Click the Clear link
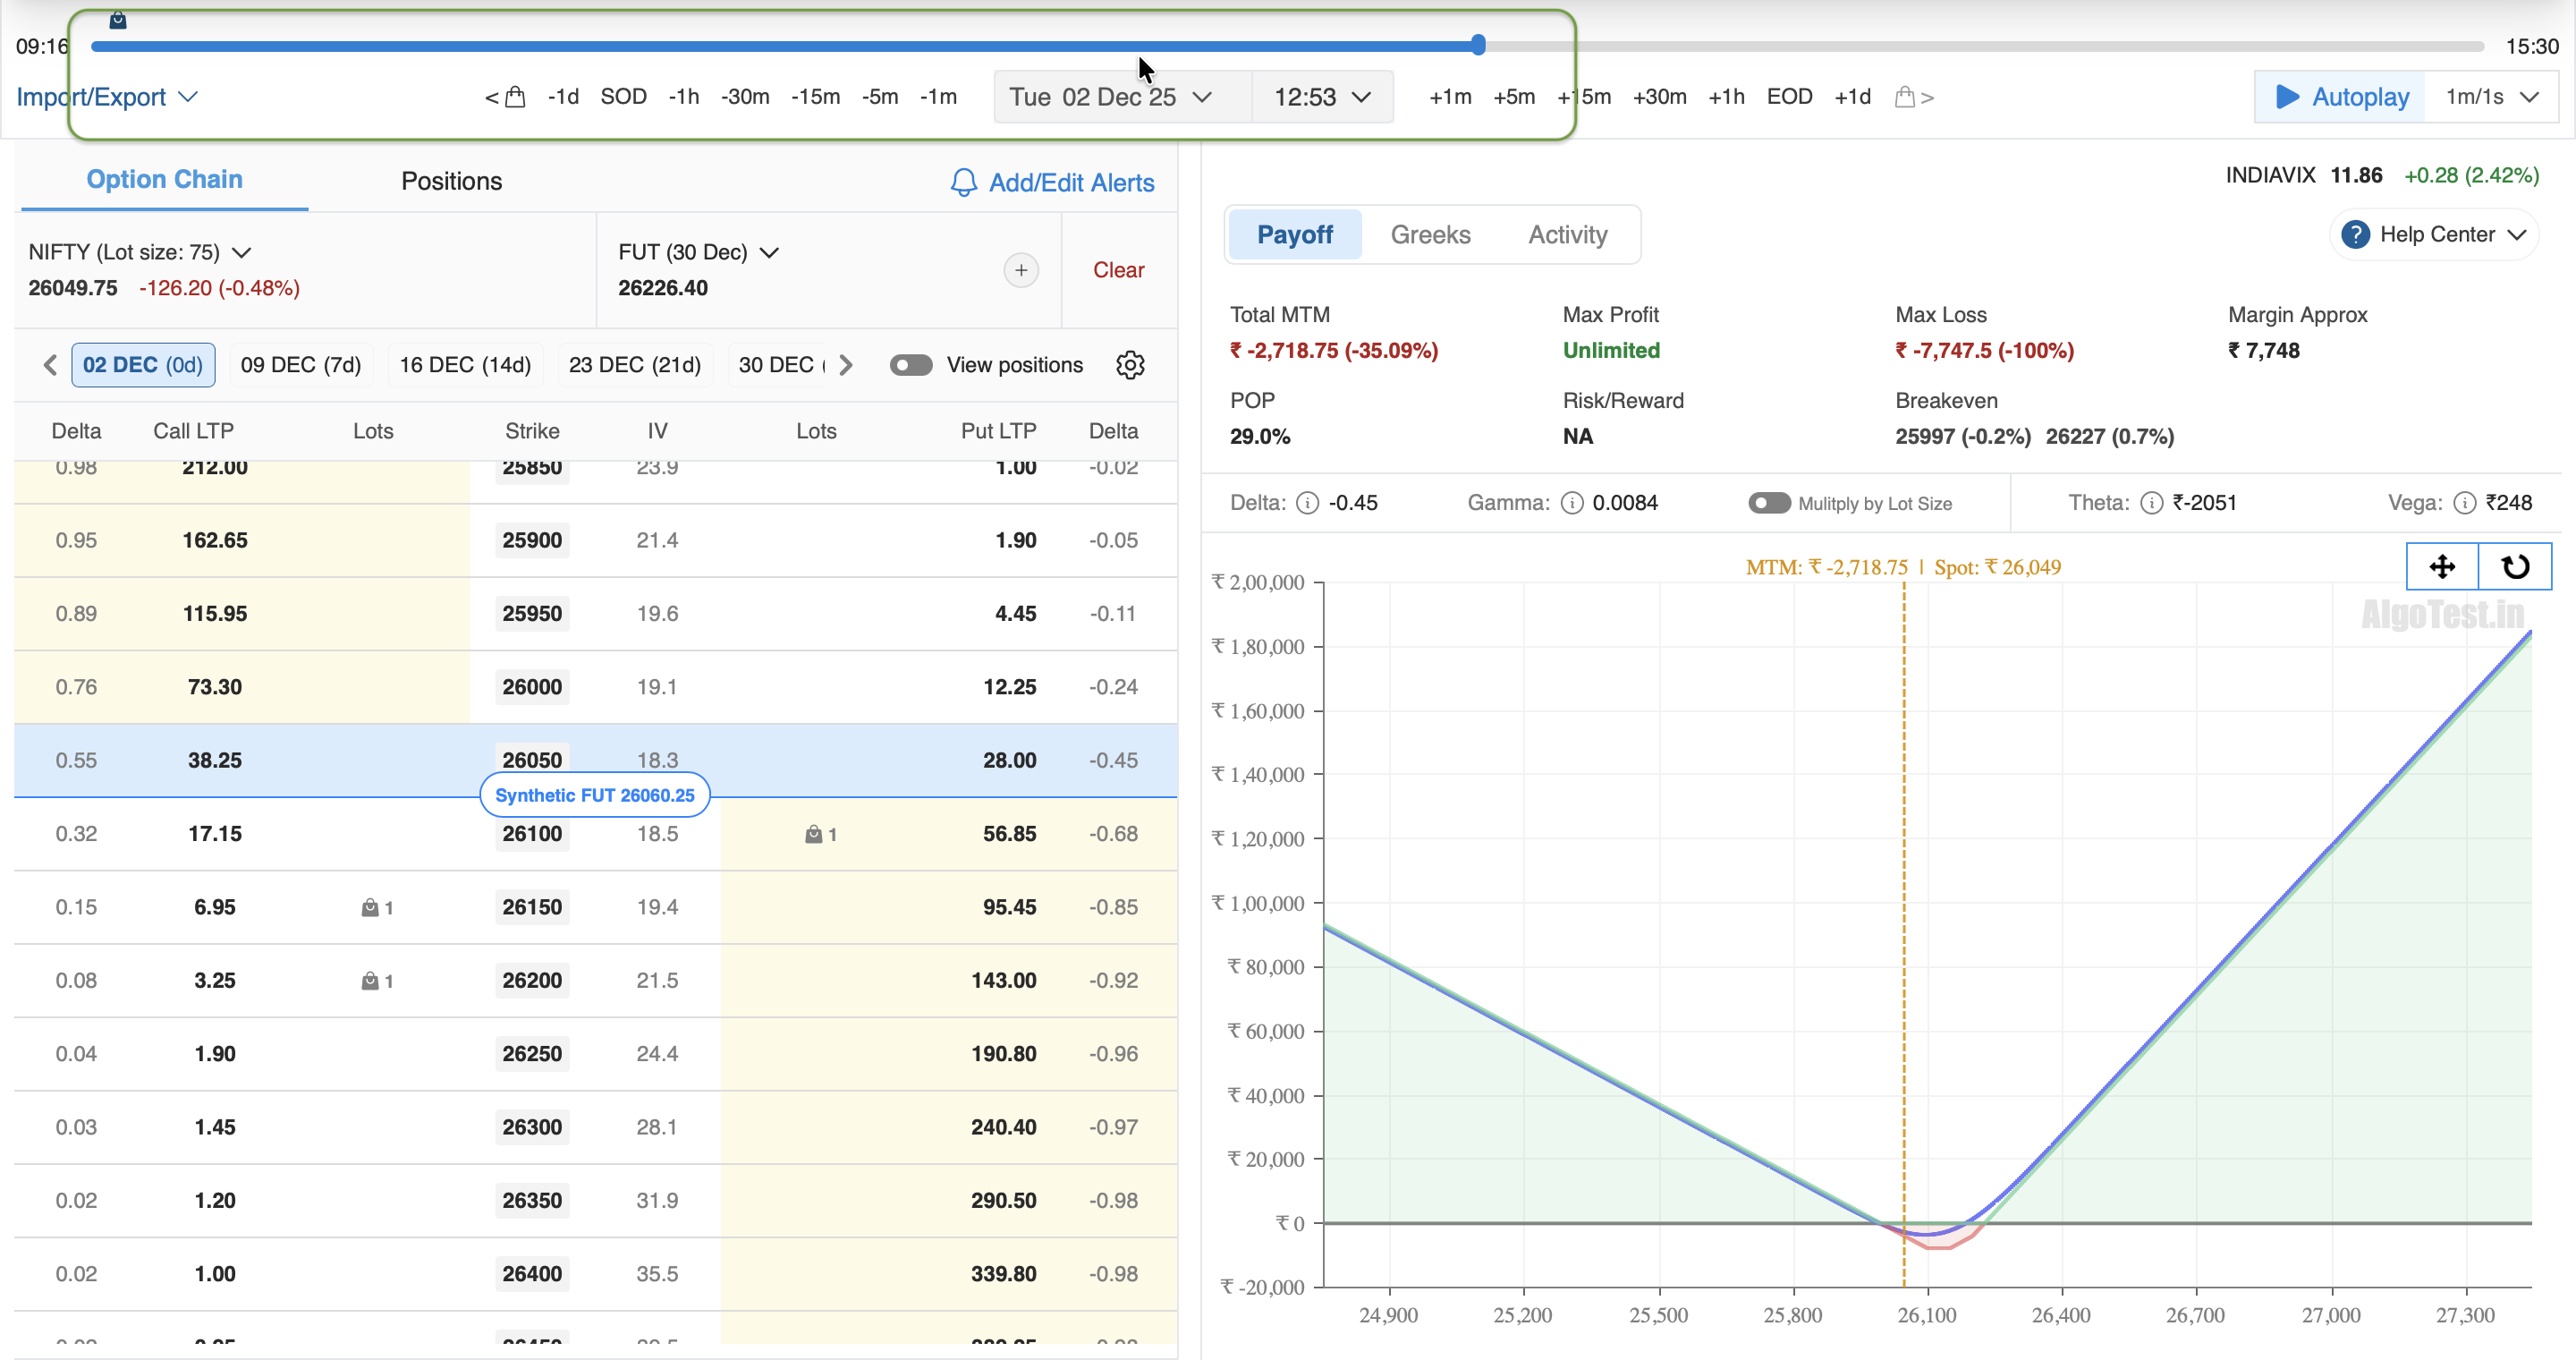The height and width of the screenshot is (1360, 2576). click(x=1118, y=270)
